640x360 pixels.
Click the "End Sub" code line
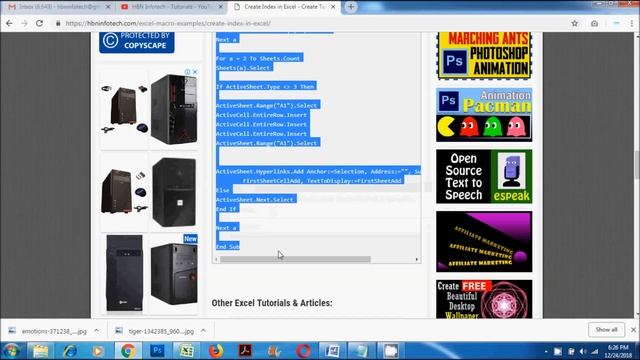pos(228,247)
